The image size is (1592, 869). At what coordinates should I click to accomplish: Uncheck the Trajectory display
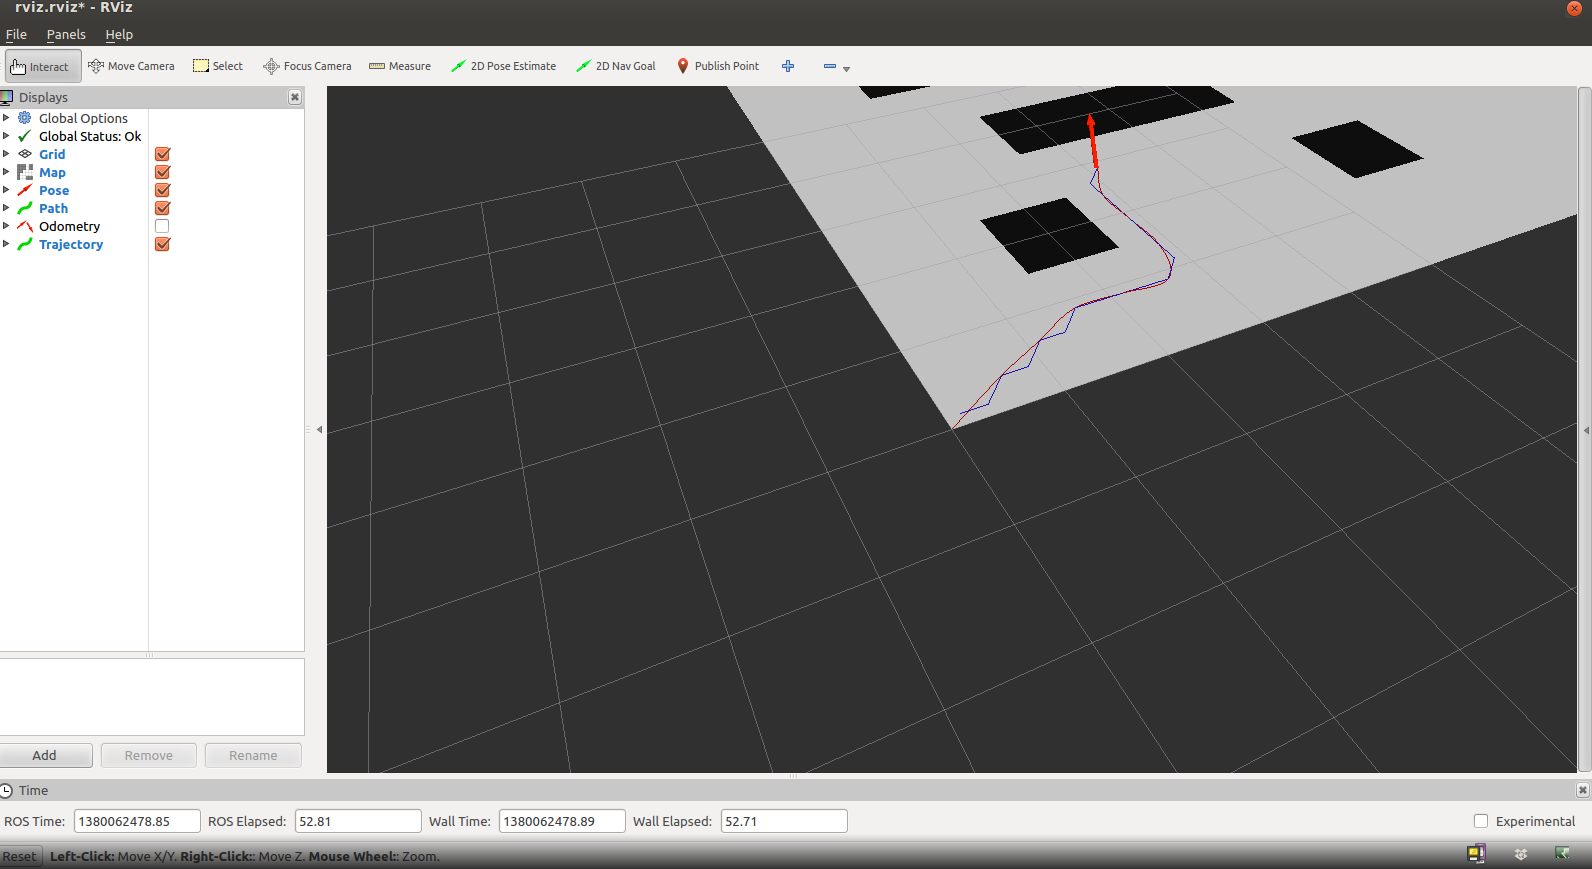162,244
